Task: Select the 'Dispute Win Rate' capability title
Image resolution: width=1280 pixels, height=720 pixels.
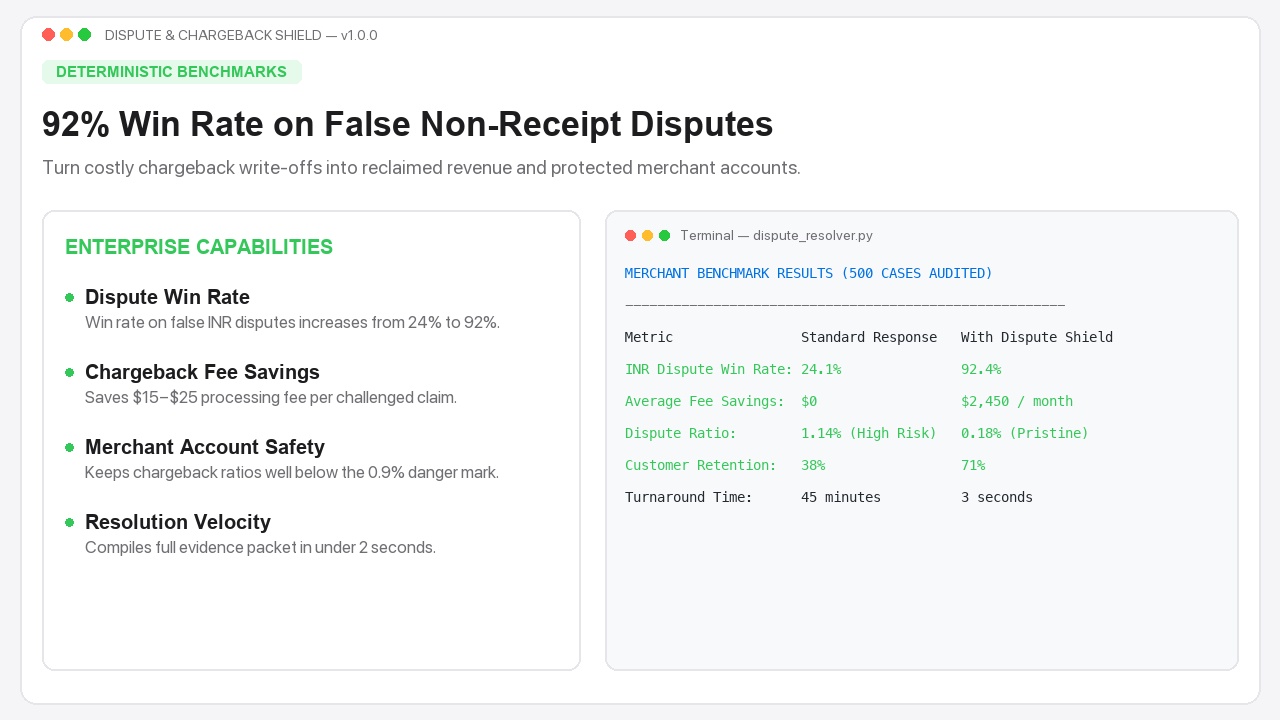Action: point(167,297)
